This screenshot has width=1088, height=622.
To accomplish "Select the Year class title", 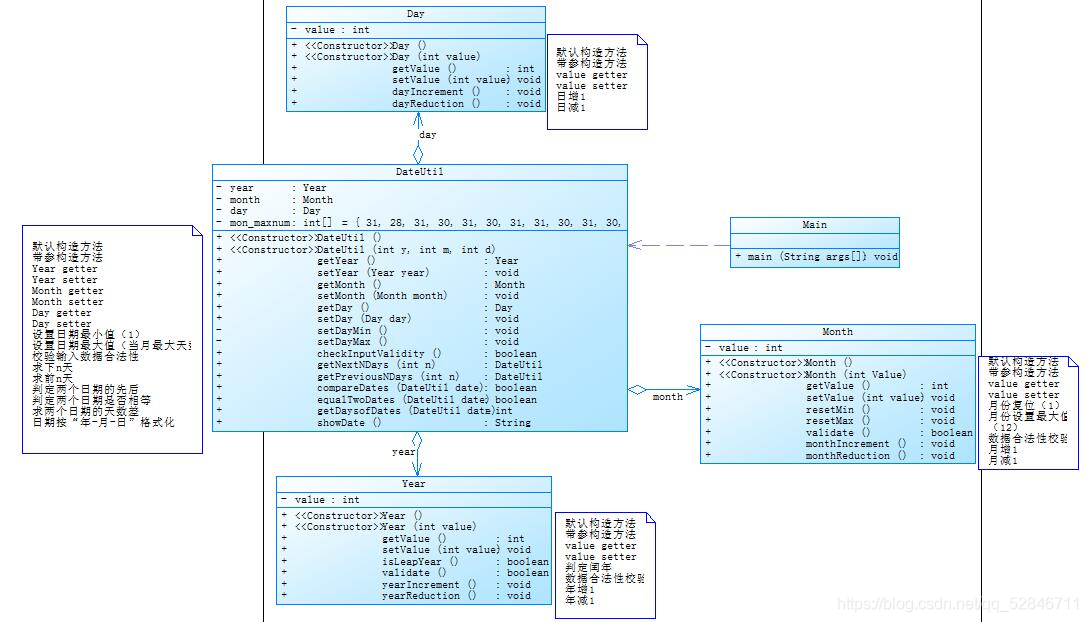I will point(414,484).
